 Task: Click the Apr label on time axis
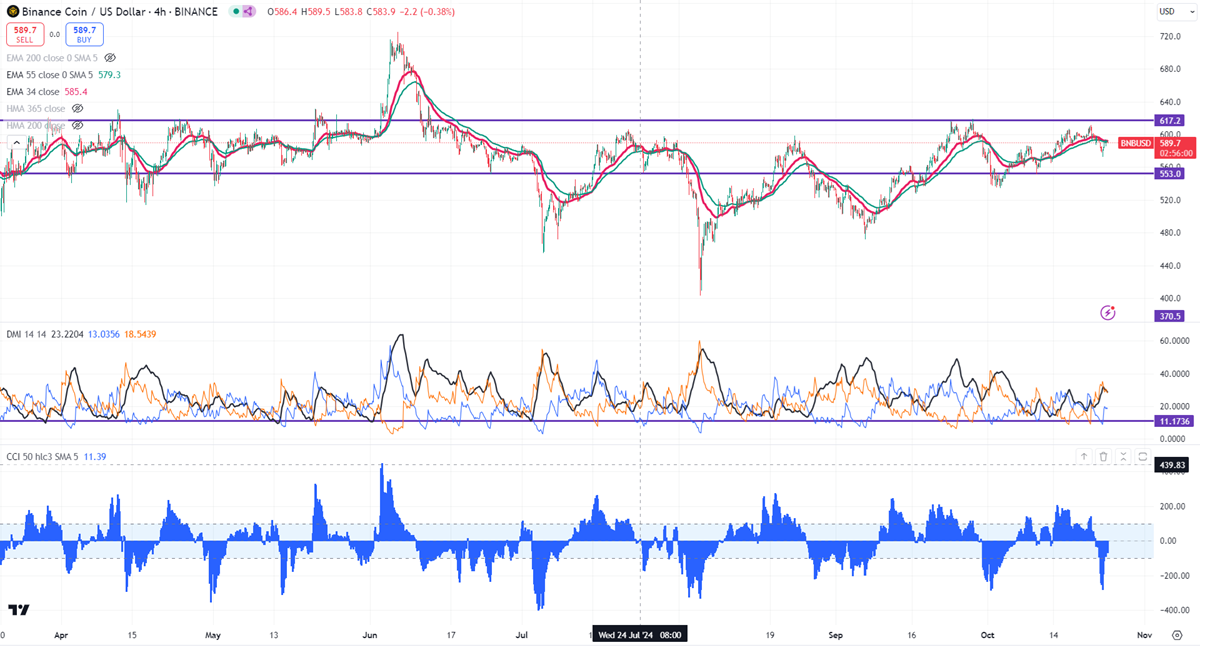pos(61,635)
